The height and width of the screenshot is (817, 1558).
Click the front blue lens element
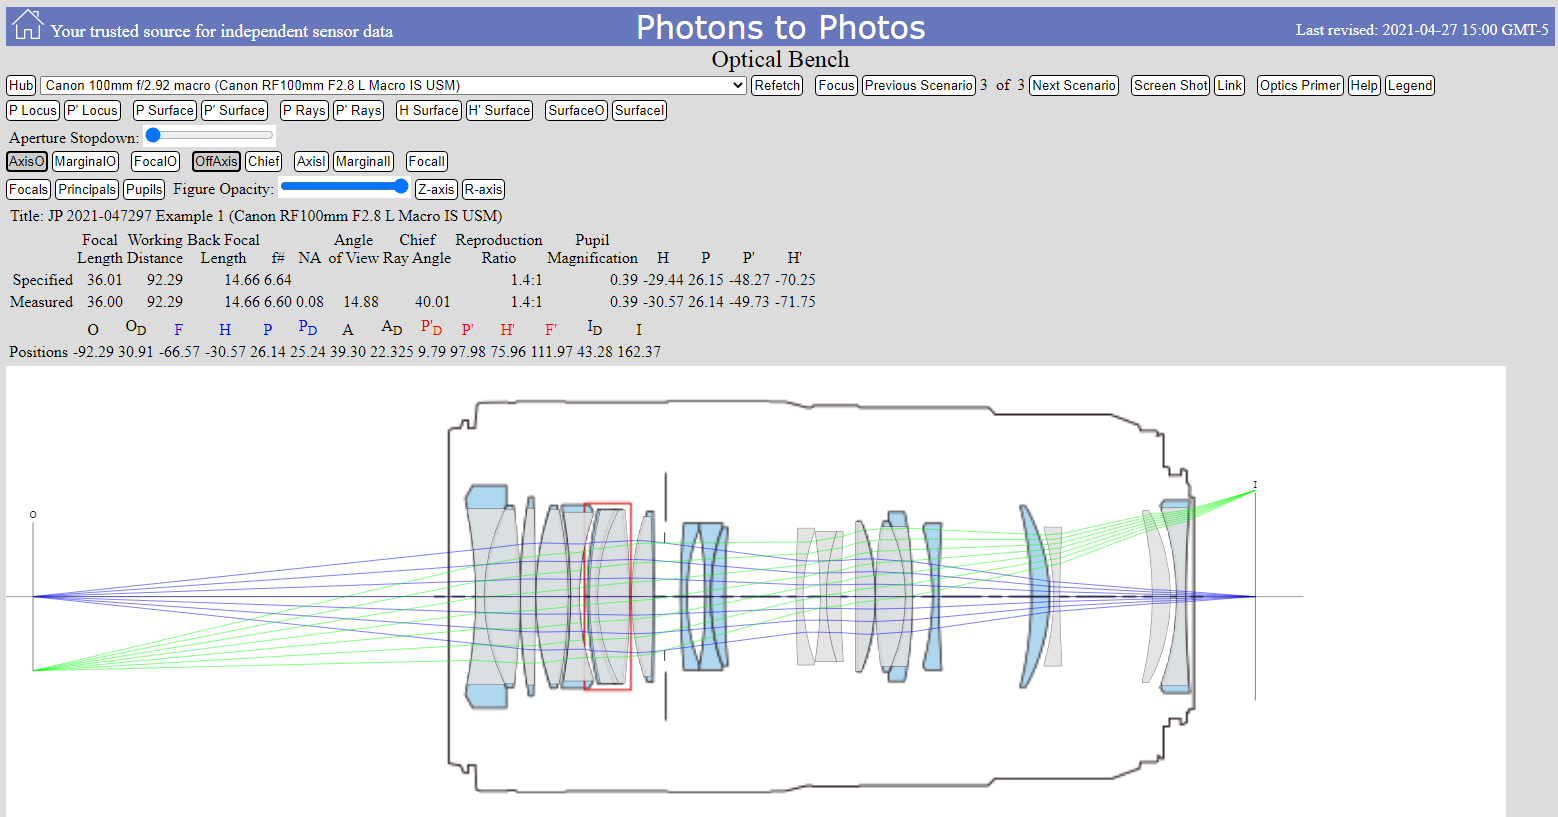click(486, 596)
